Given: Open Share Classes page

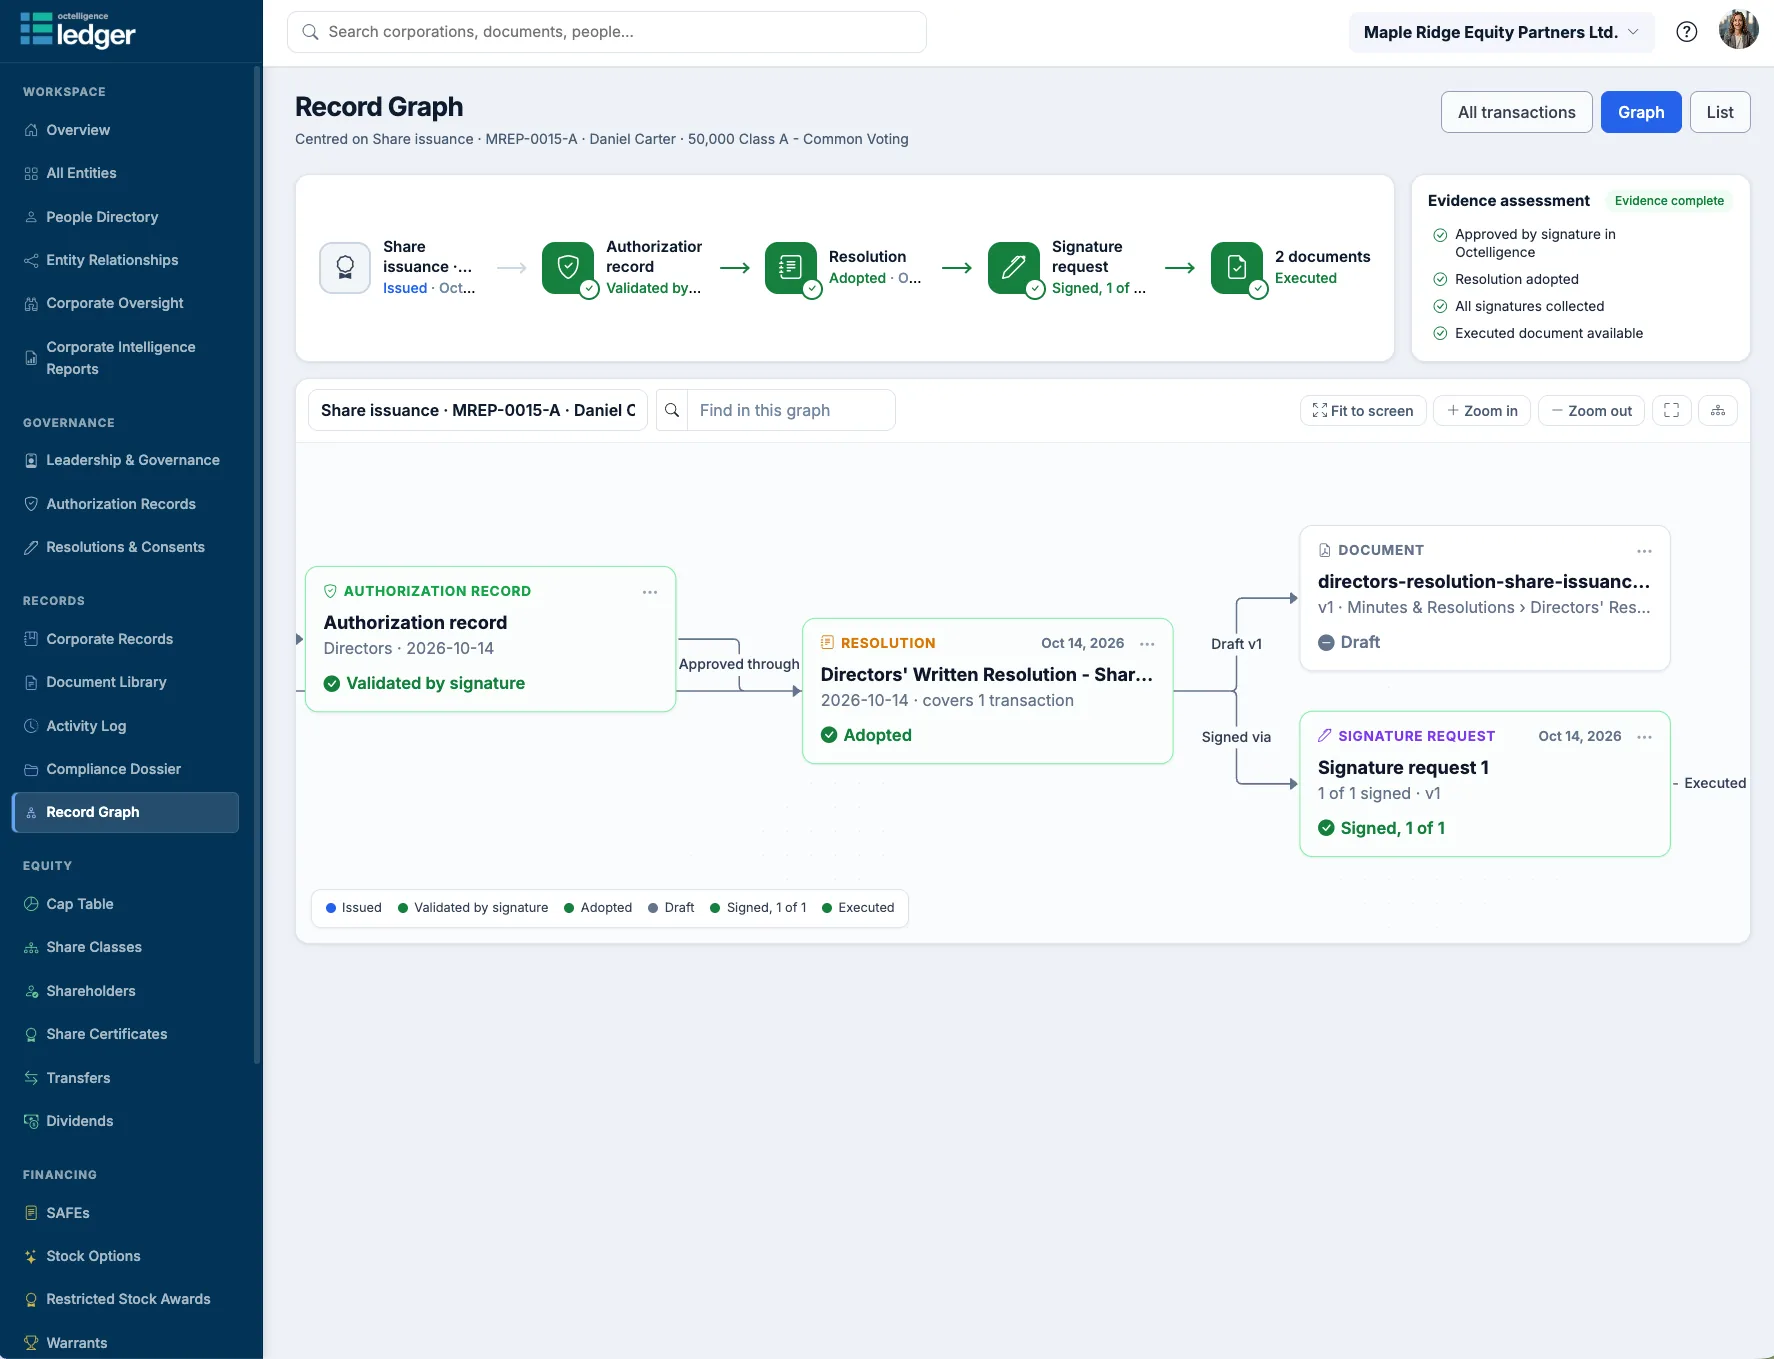Looking at the screenshot, I should (x=125, y=947).
